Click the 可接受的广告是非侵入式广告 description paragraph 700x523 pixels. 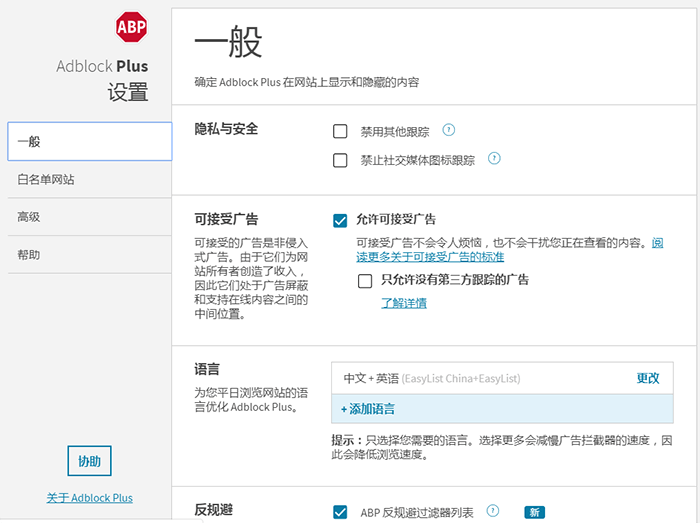pos(251,278)
